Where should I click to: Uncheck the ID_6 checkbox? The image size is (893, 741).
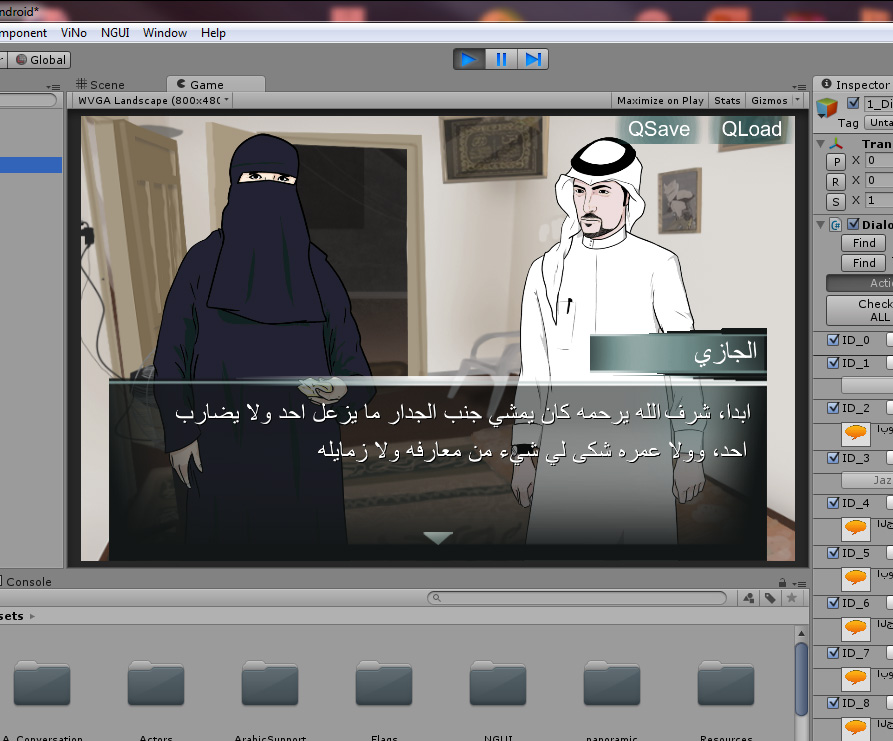coord(834,603)
